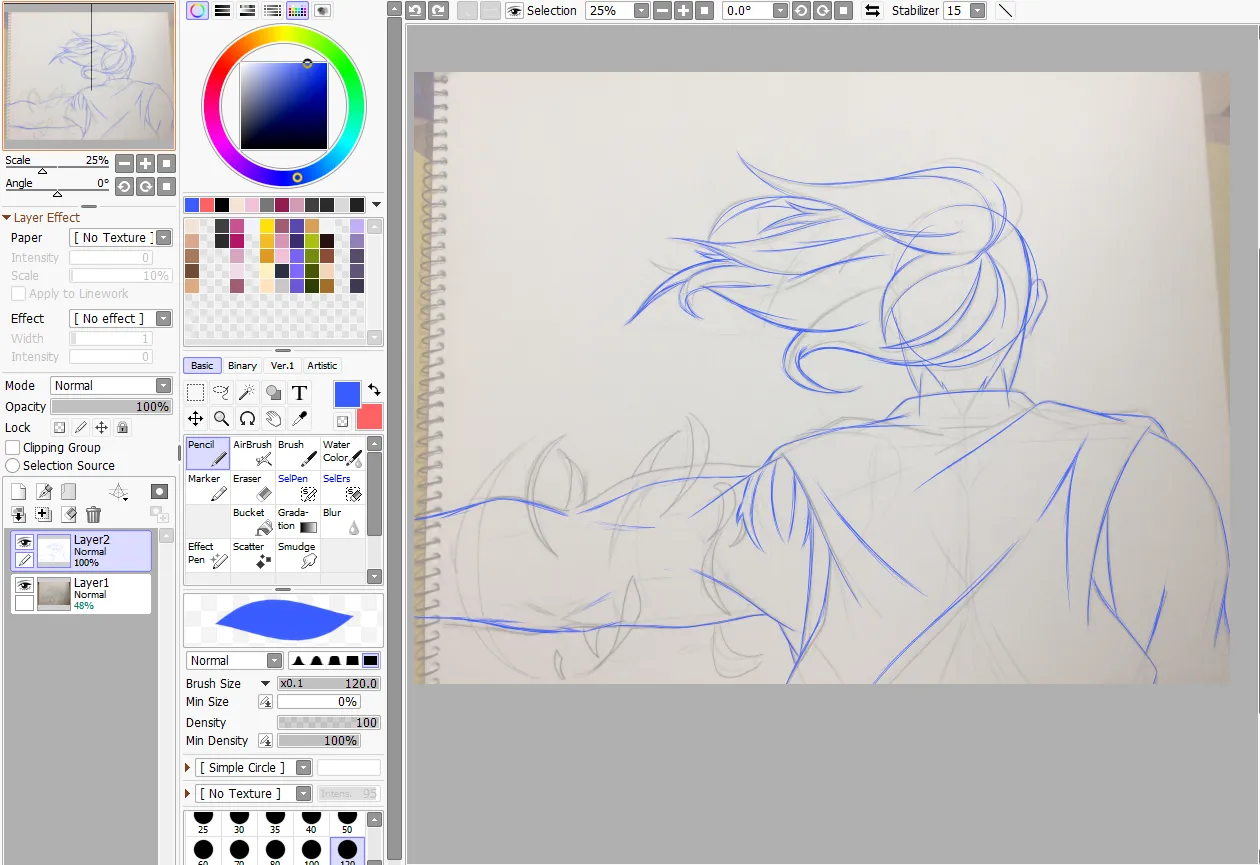The image size is (1260, 865).
Task: Switch to the Binary tool tab
Action: point(242,366)
